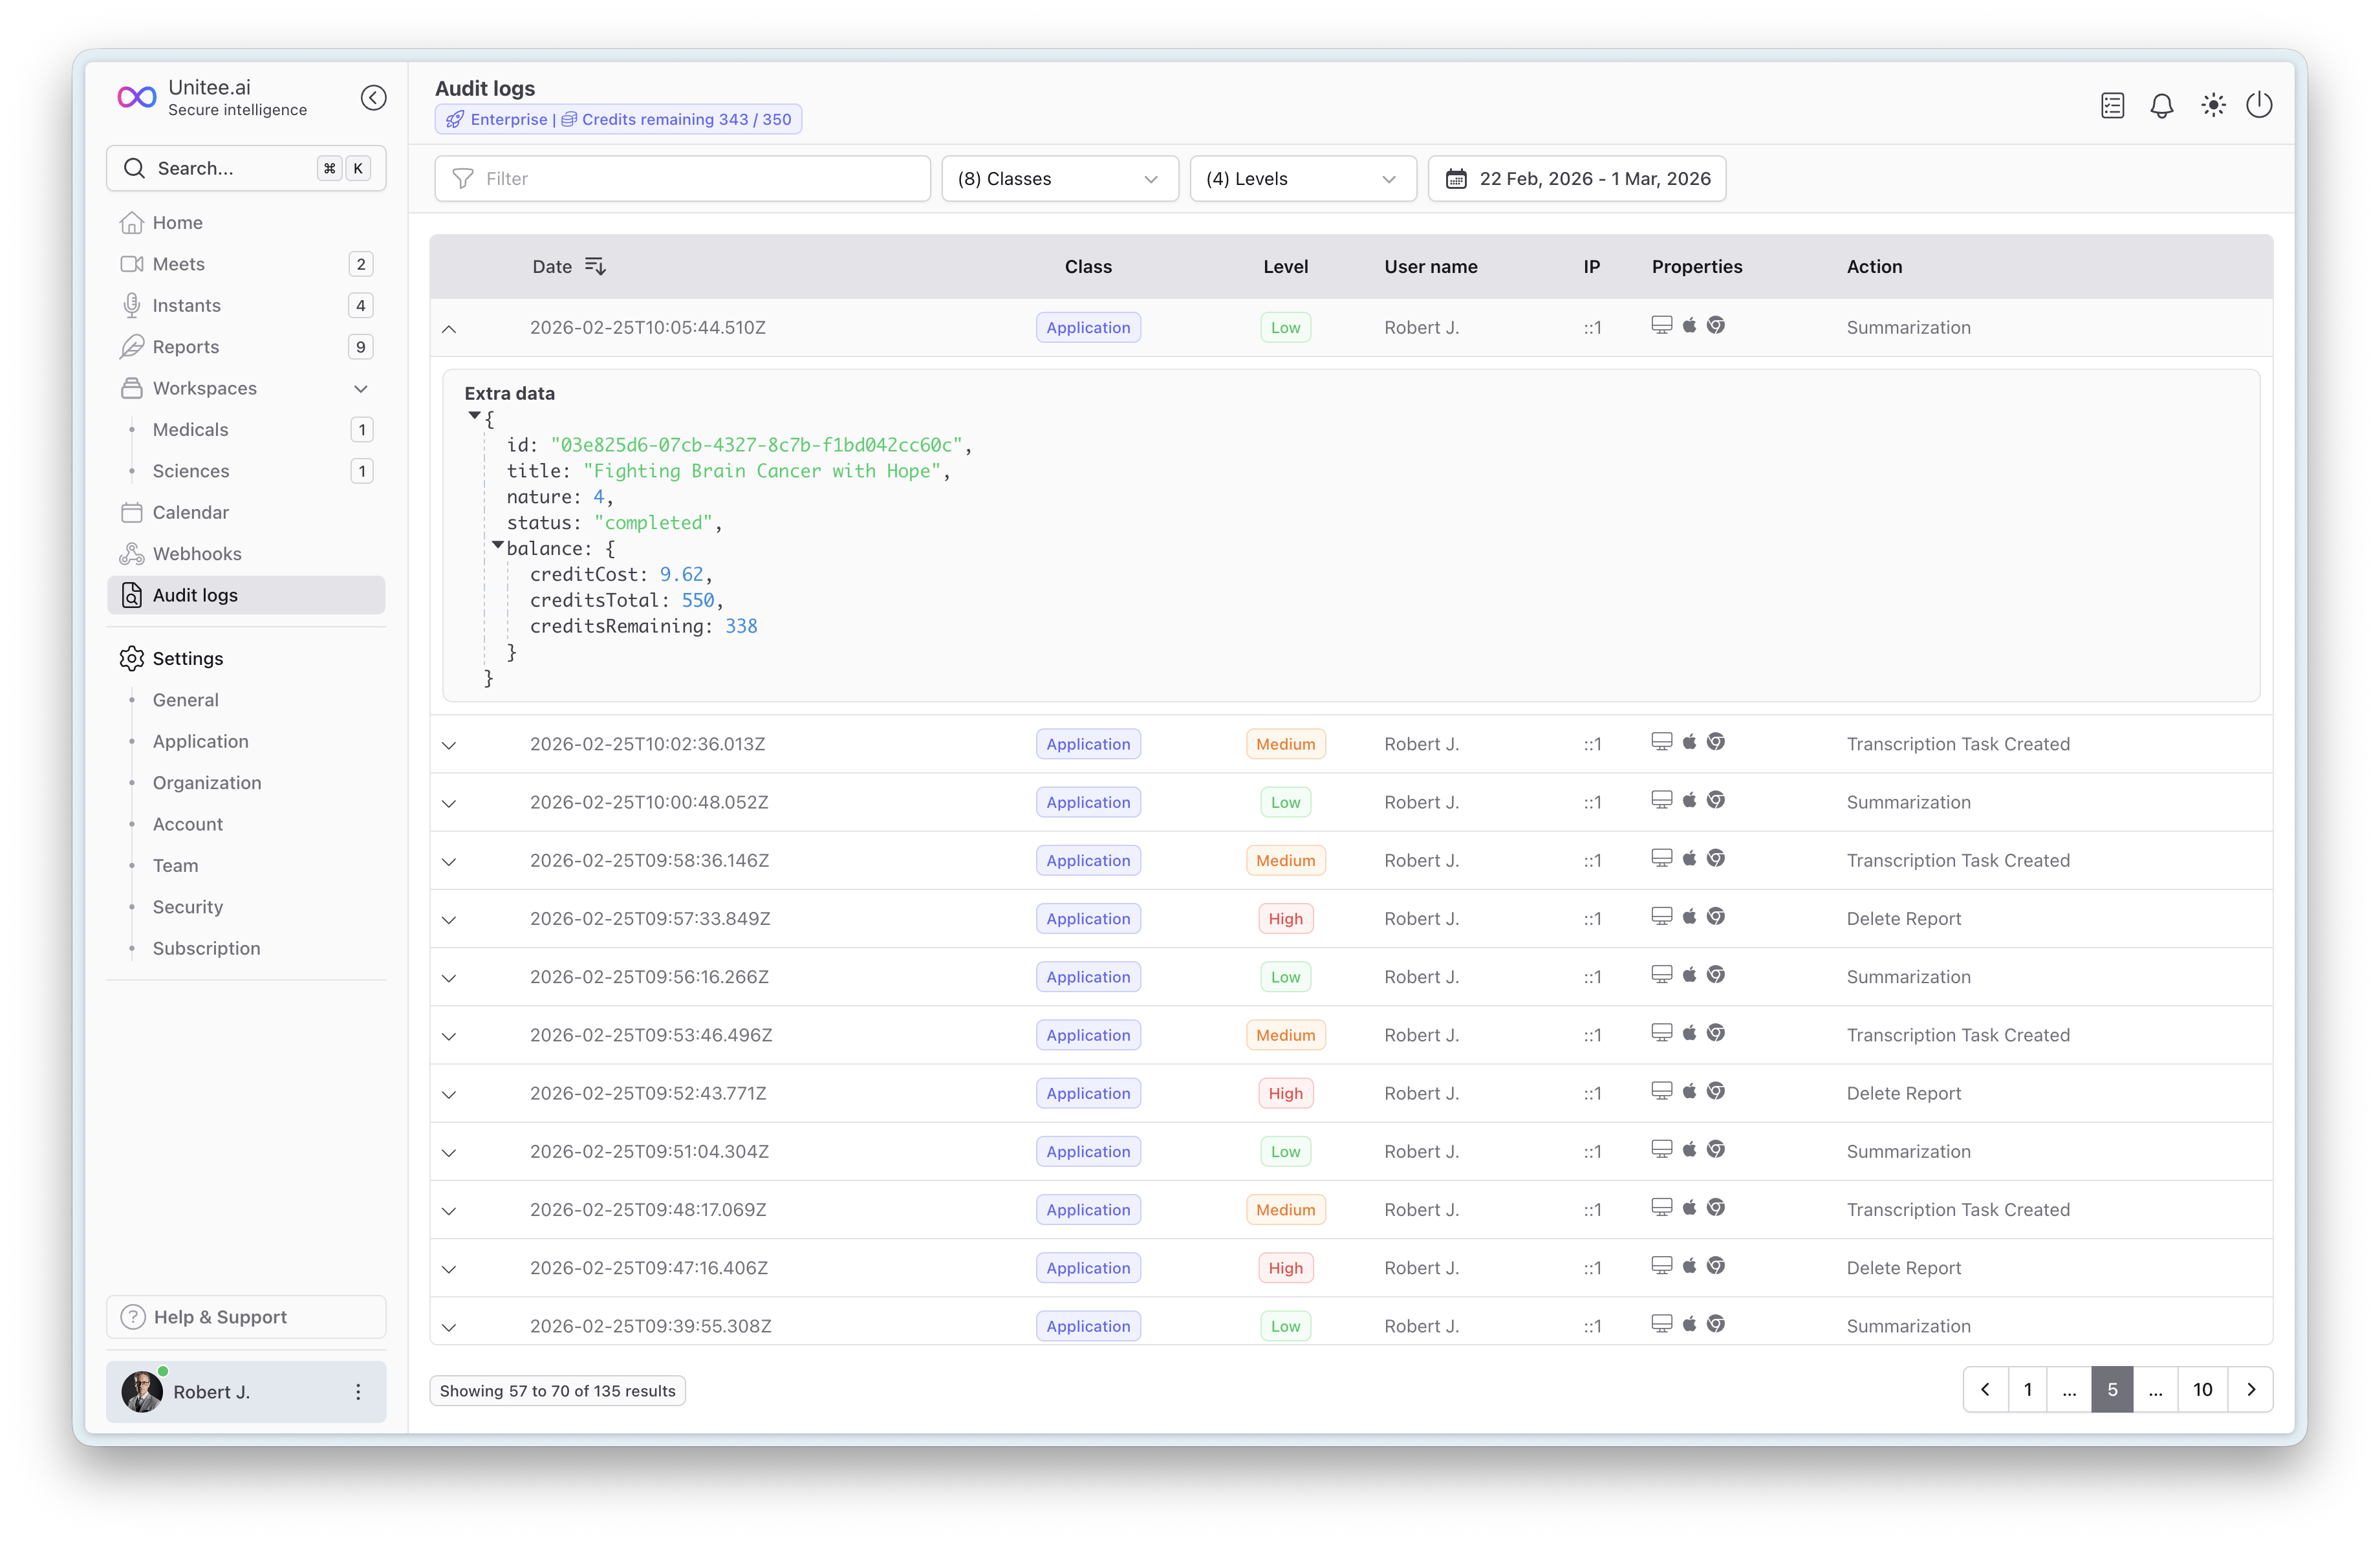The height and width of the screenshot is (1542, 2380).
Task: Click Robert J. avatar picture
Action: [142, 1391]
